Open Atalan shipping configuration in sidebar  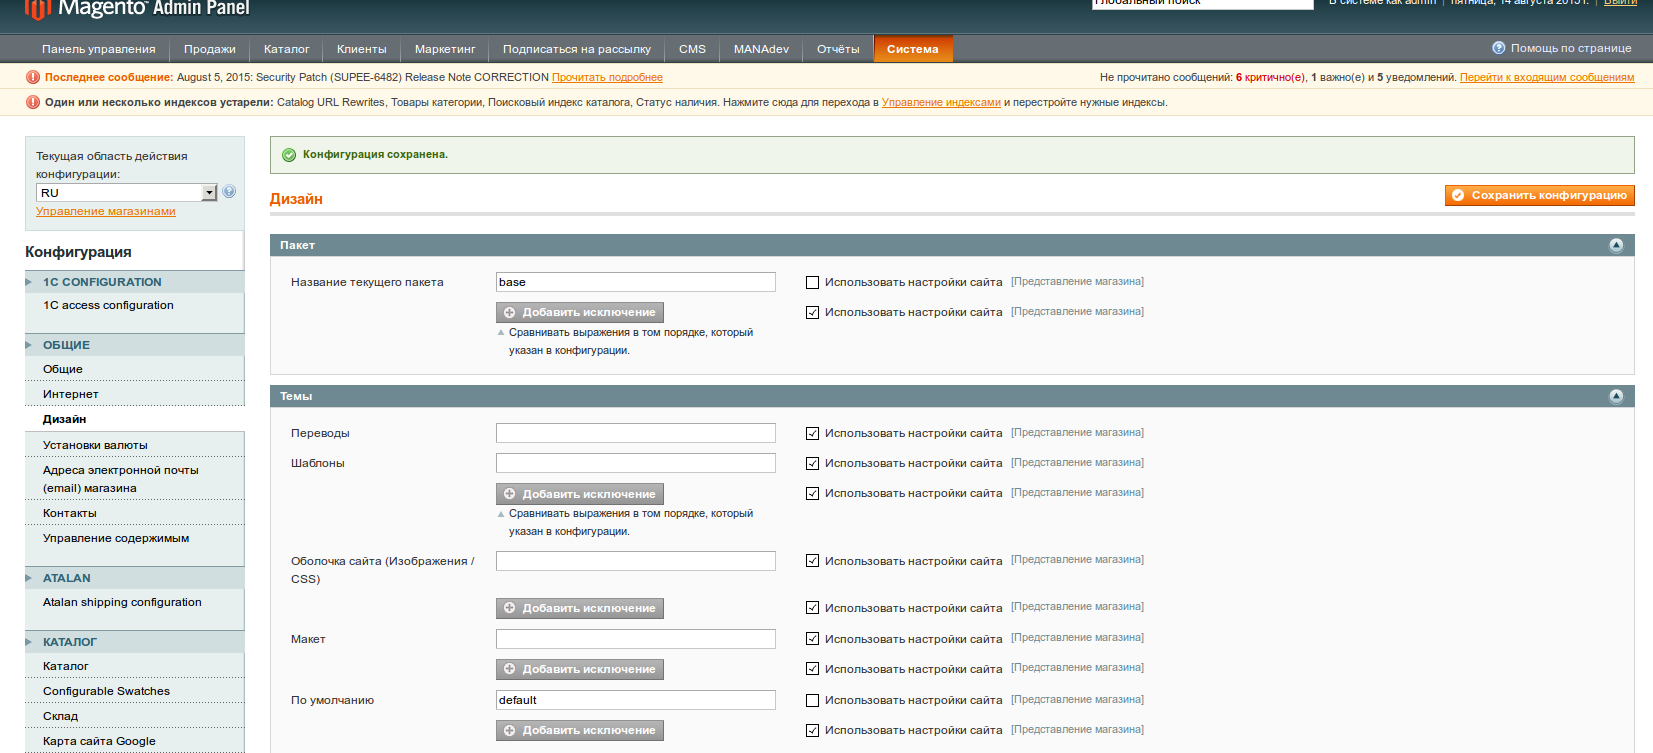tap(122, 602)
